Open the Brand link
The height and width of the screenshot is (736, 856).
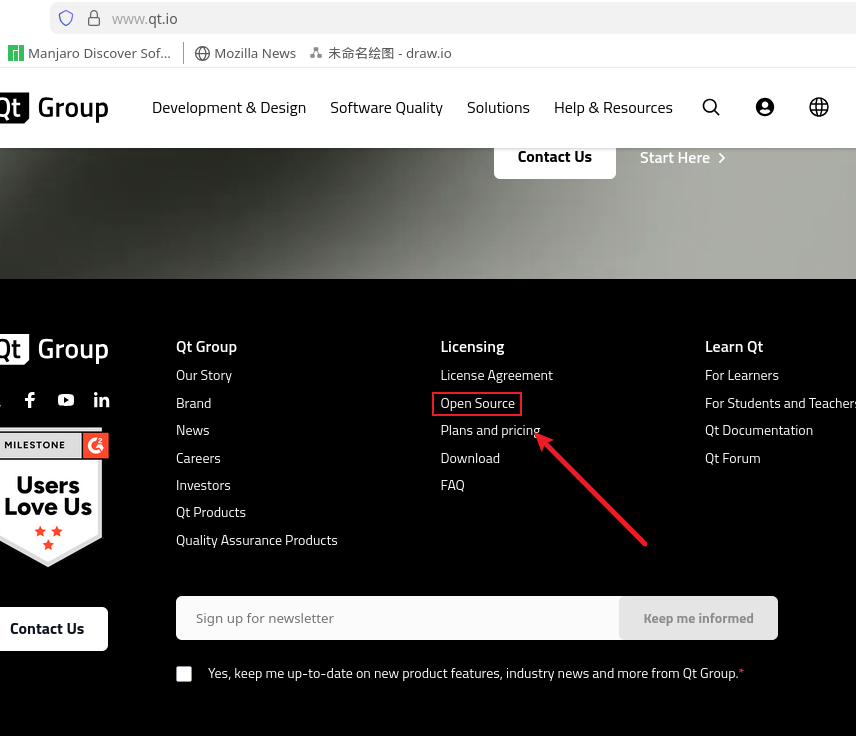pos(193,403)
